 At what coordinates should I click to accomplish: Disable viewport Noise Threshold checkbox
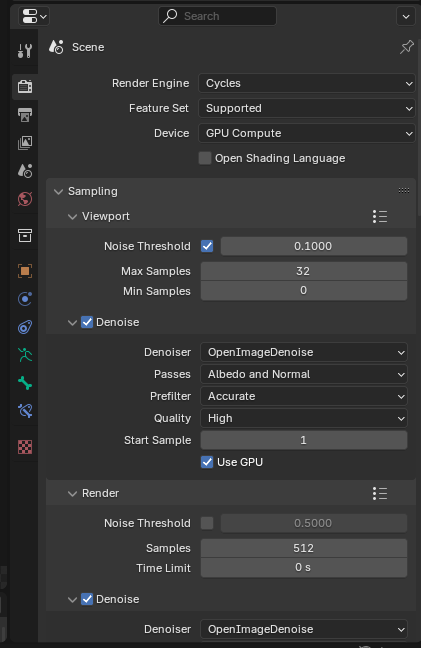coord(207,246)
